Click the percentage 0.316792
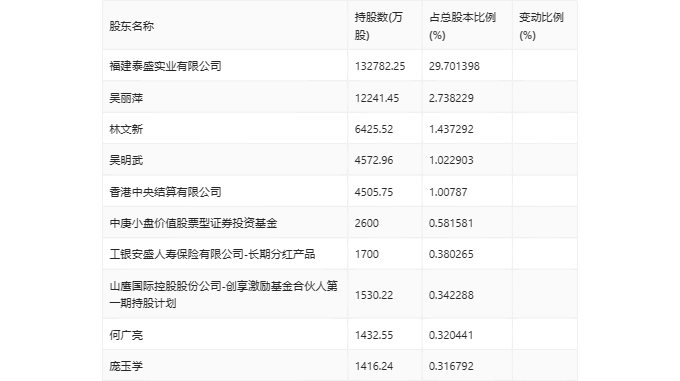This screenshot has height=381, width=680. [x=451, y=366]
